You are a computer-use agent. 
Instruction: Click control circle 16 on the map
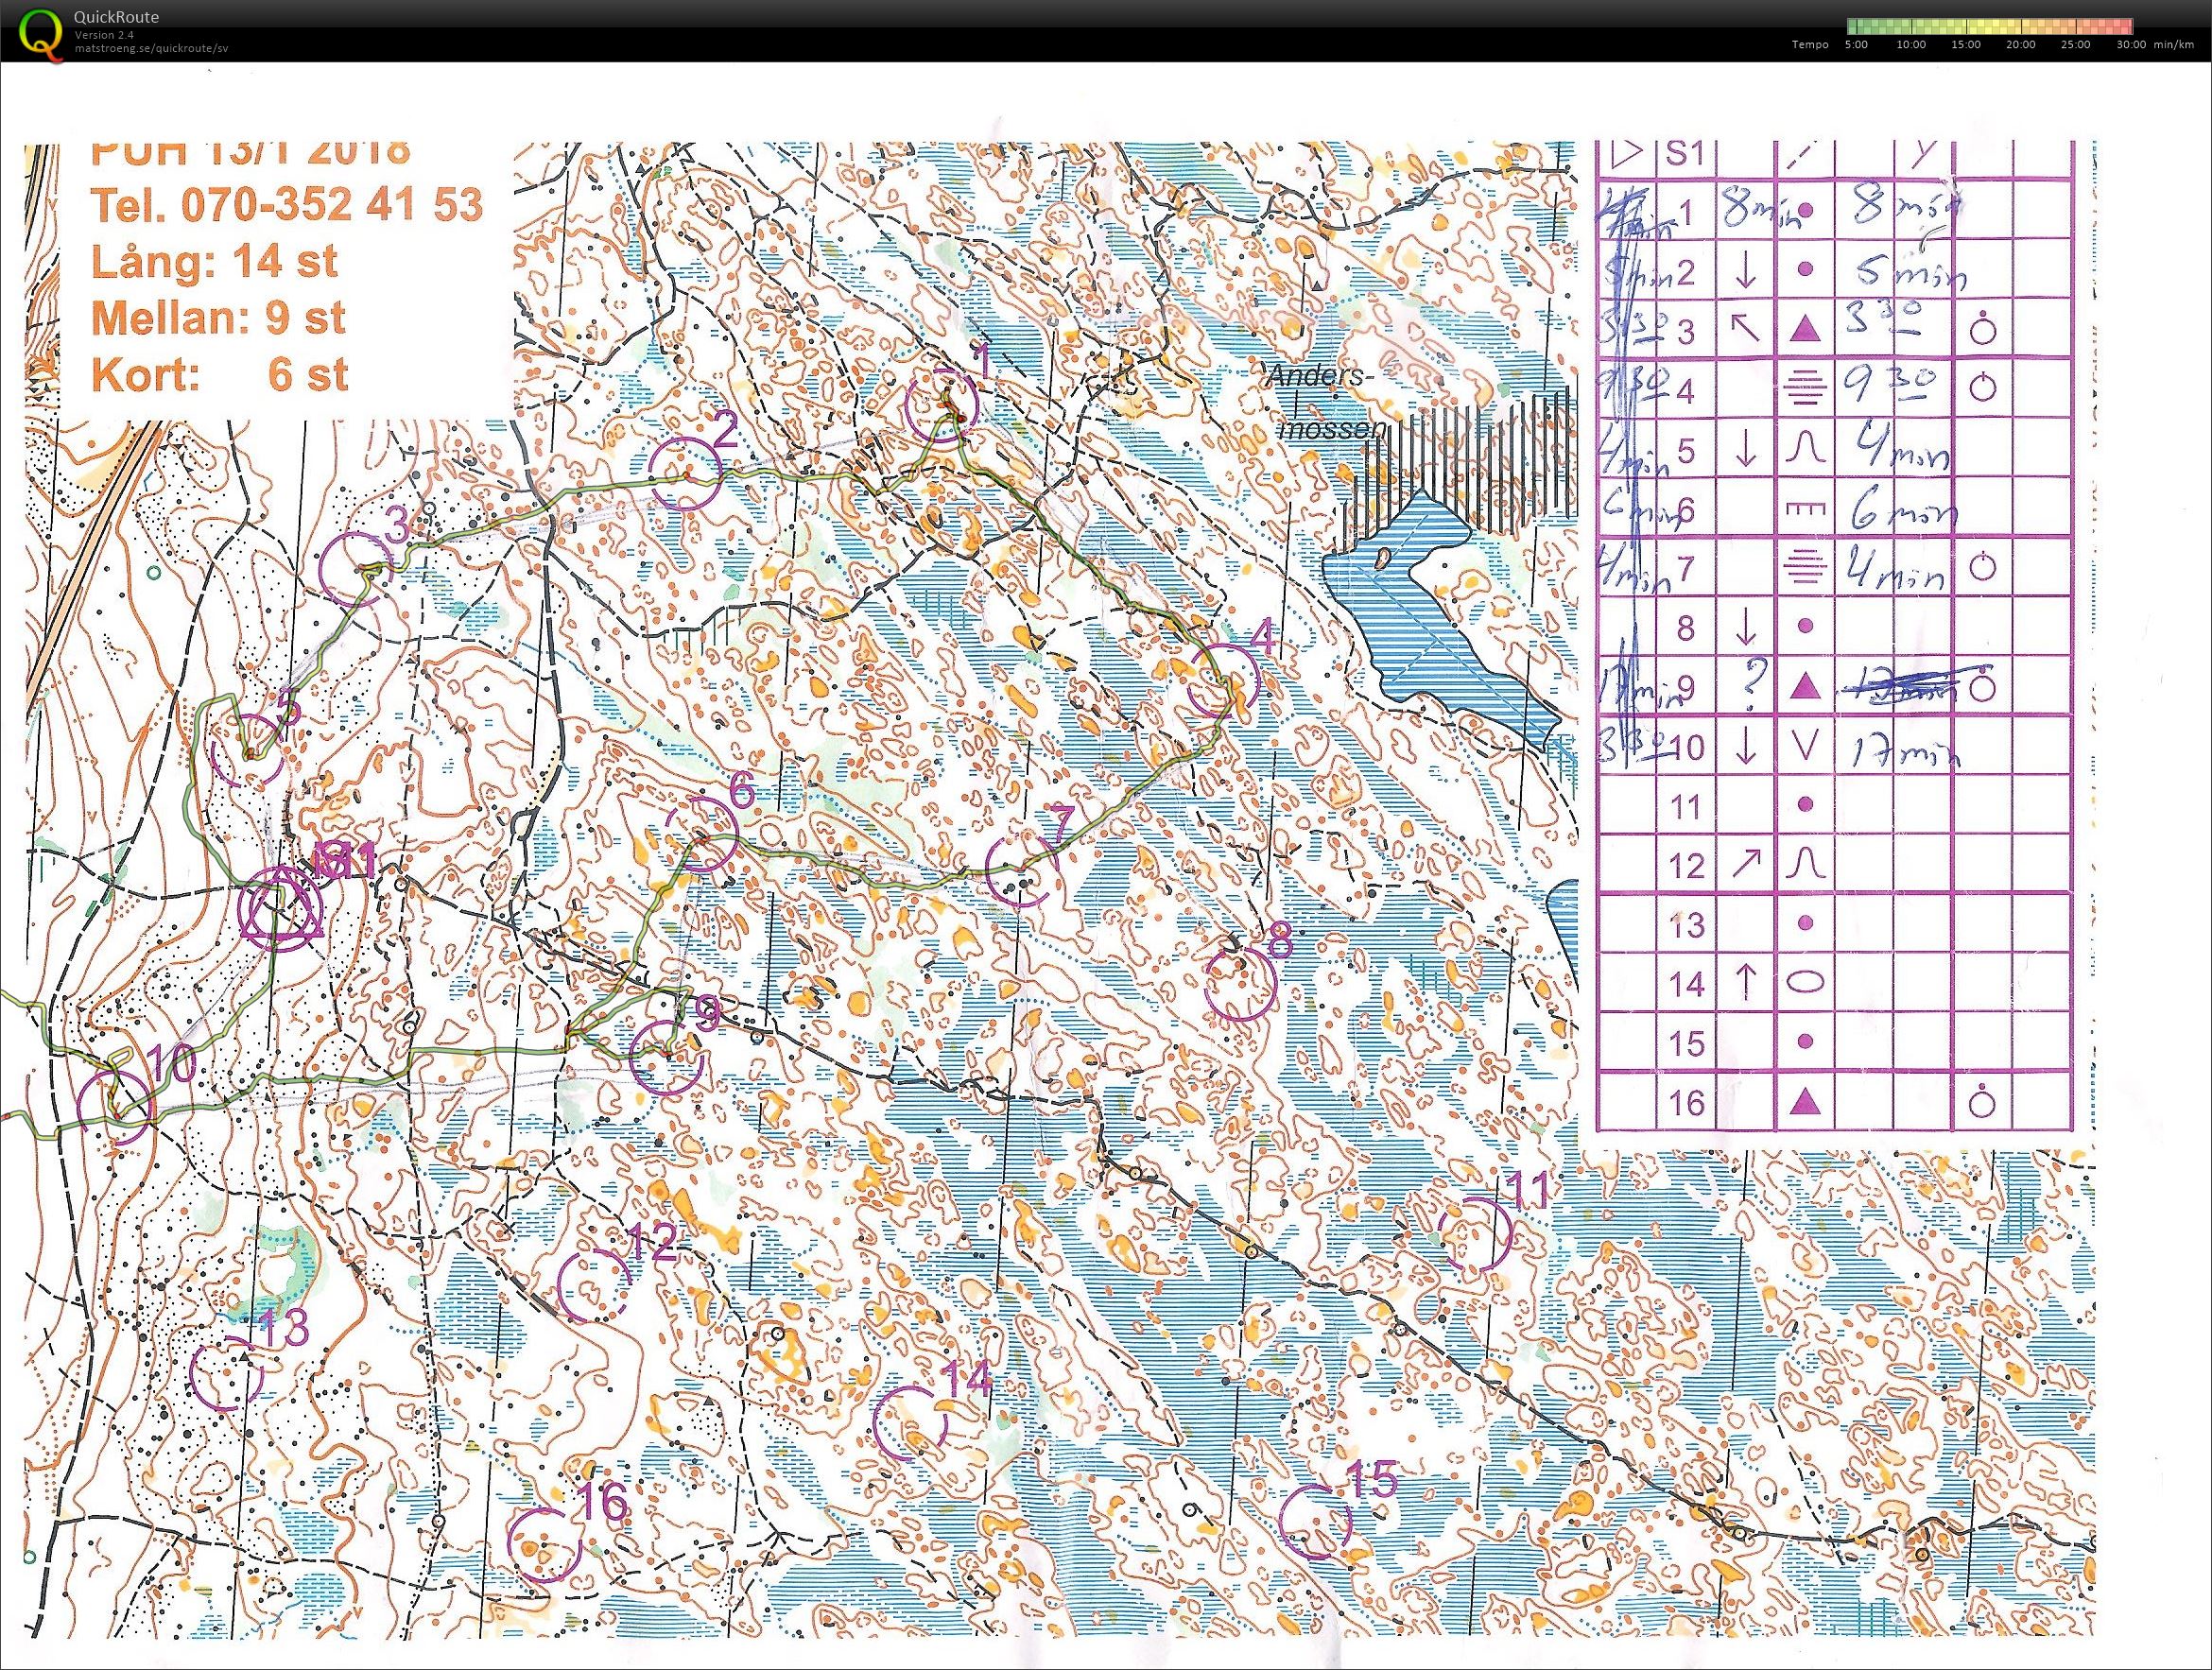pos(545,1546)
